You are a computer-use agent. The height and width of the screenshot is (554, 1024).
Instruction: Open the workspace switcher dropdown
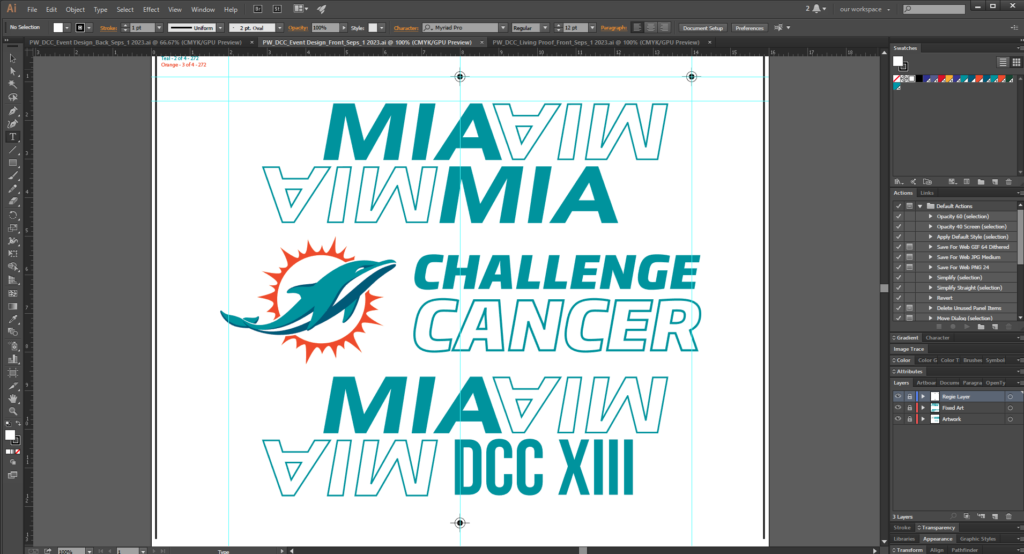[x=864, y=9]
